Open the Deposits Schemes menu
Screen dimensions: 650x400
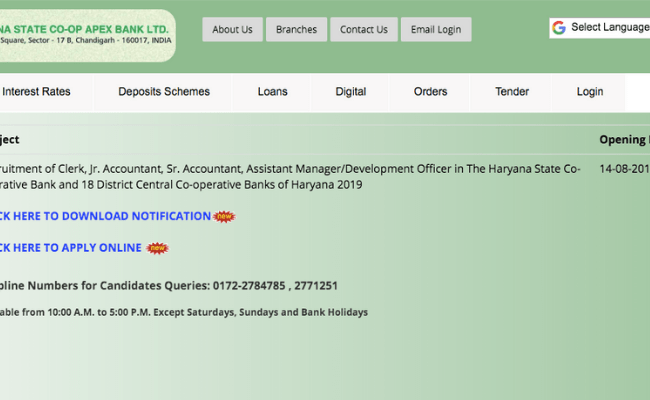point(164,92)
